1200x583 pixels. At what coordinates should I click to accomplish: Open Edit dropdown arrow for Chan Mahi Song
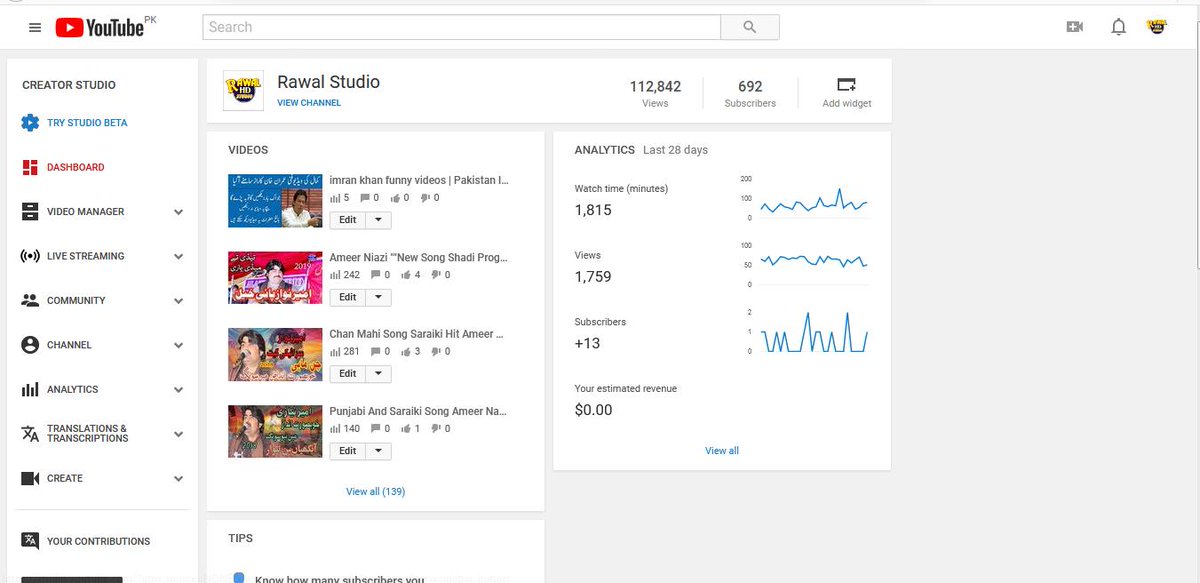click(x=378, y=374)
